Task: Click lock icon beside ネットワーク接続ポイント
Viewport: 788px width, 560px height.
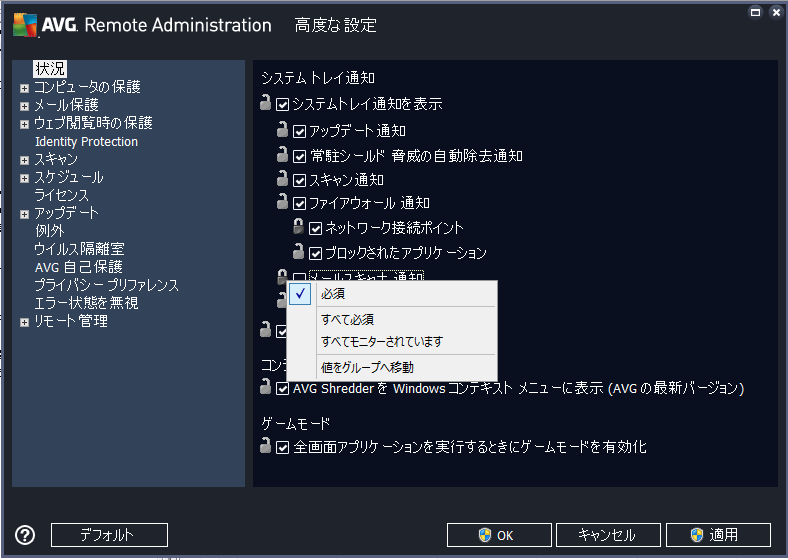Action: (299, 226)
